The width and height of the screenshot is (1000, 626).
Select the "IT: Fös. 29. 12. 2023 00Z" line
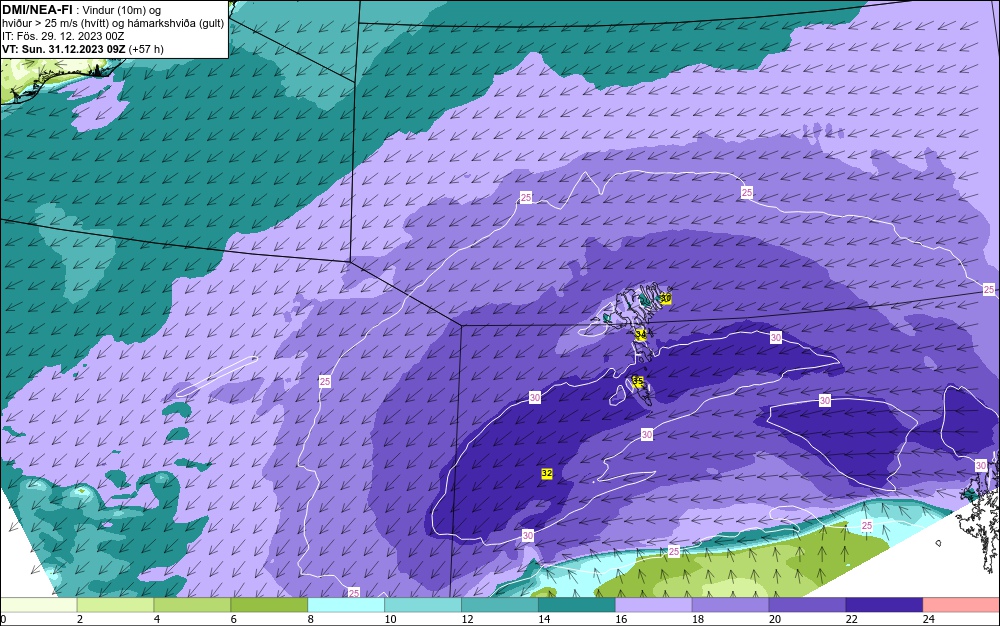pyautogui.click(x=64, y=36)
